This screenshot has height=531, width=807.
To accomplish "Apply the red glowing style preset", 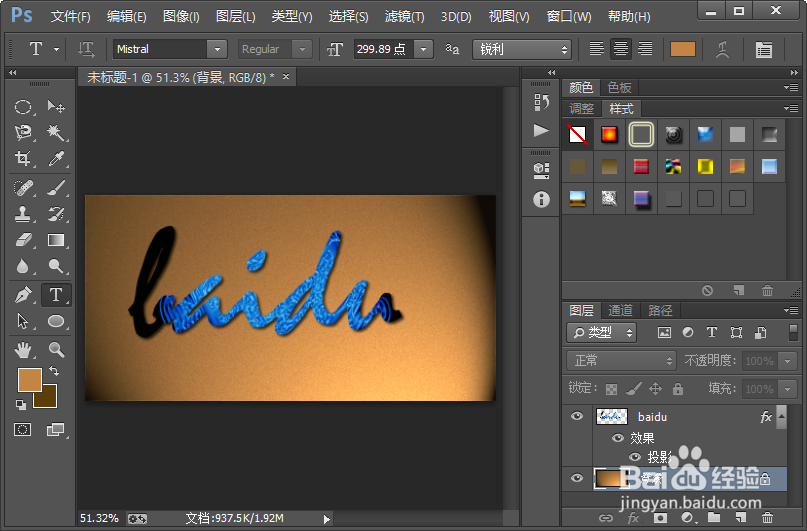I will 609,135.
